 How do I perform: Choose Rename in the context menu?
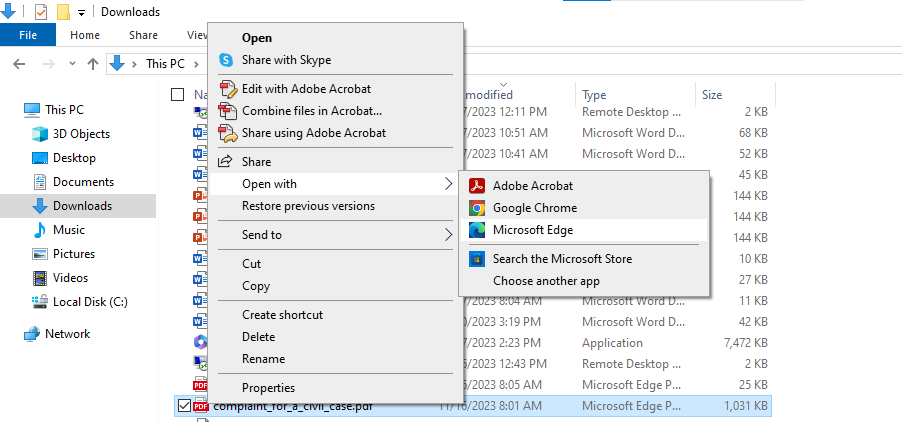[263, 359]
